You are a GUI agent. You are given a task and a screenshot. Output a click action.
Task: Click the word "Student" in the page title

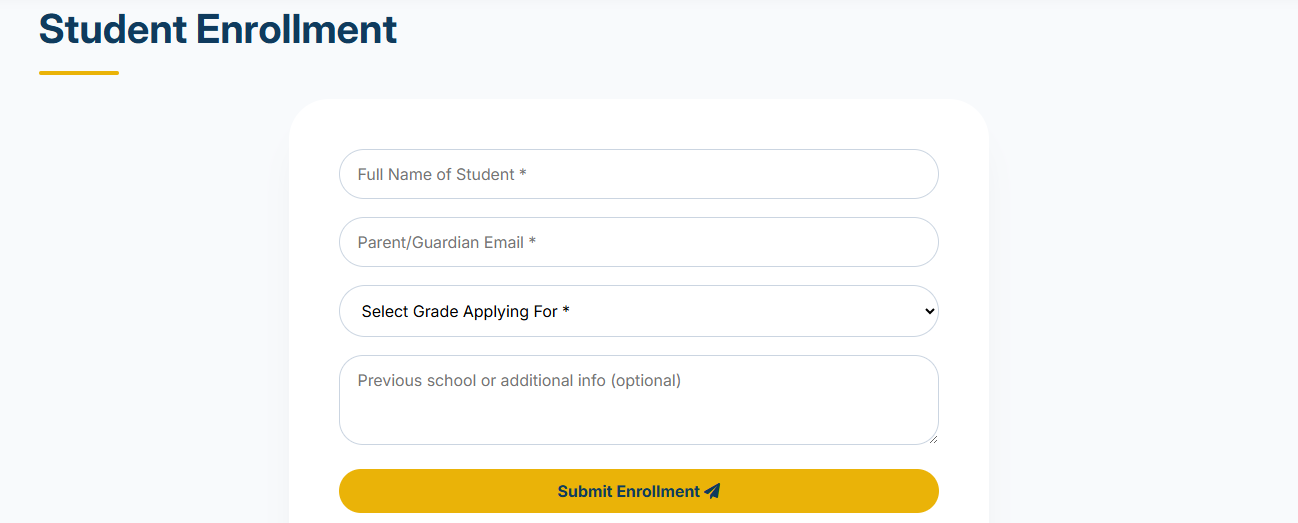coord(112,29)
